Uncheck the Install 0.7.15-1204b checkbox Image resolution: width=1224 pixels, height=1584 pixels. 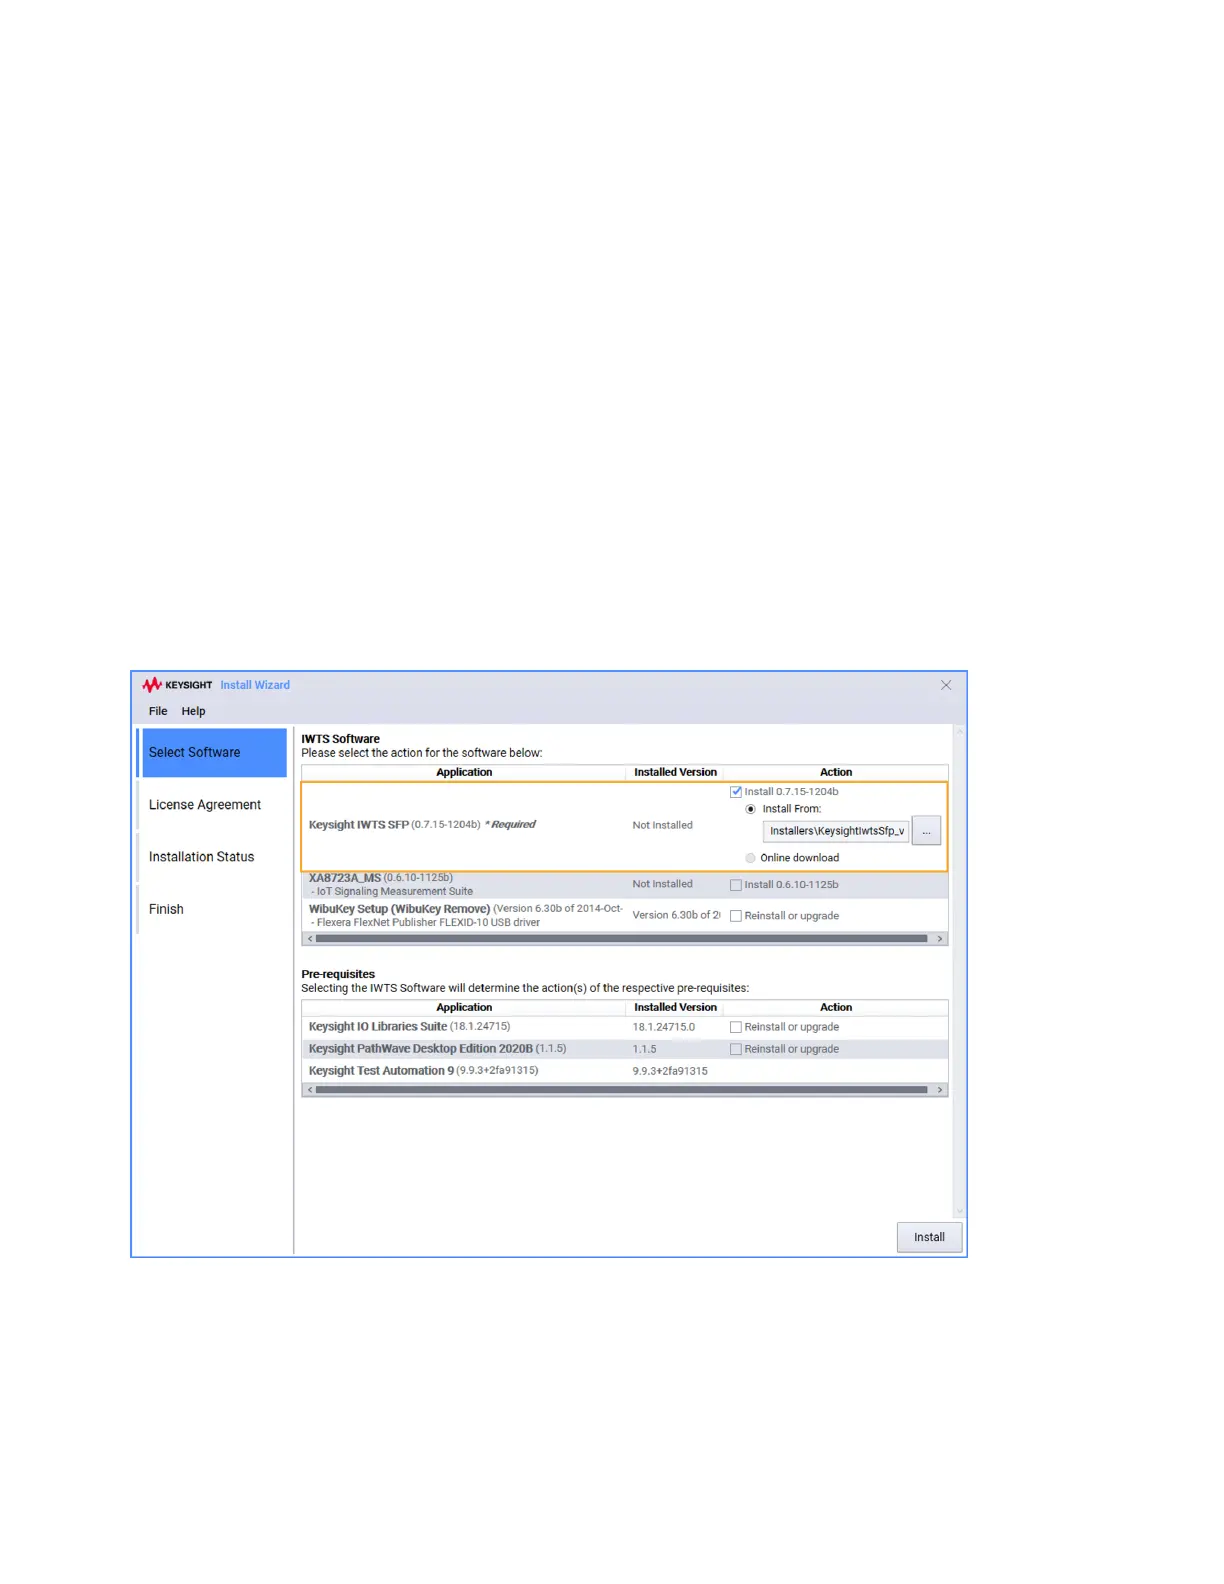[x=736, y=792]
